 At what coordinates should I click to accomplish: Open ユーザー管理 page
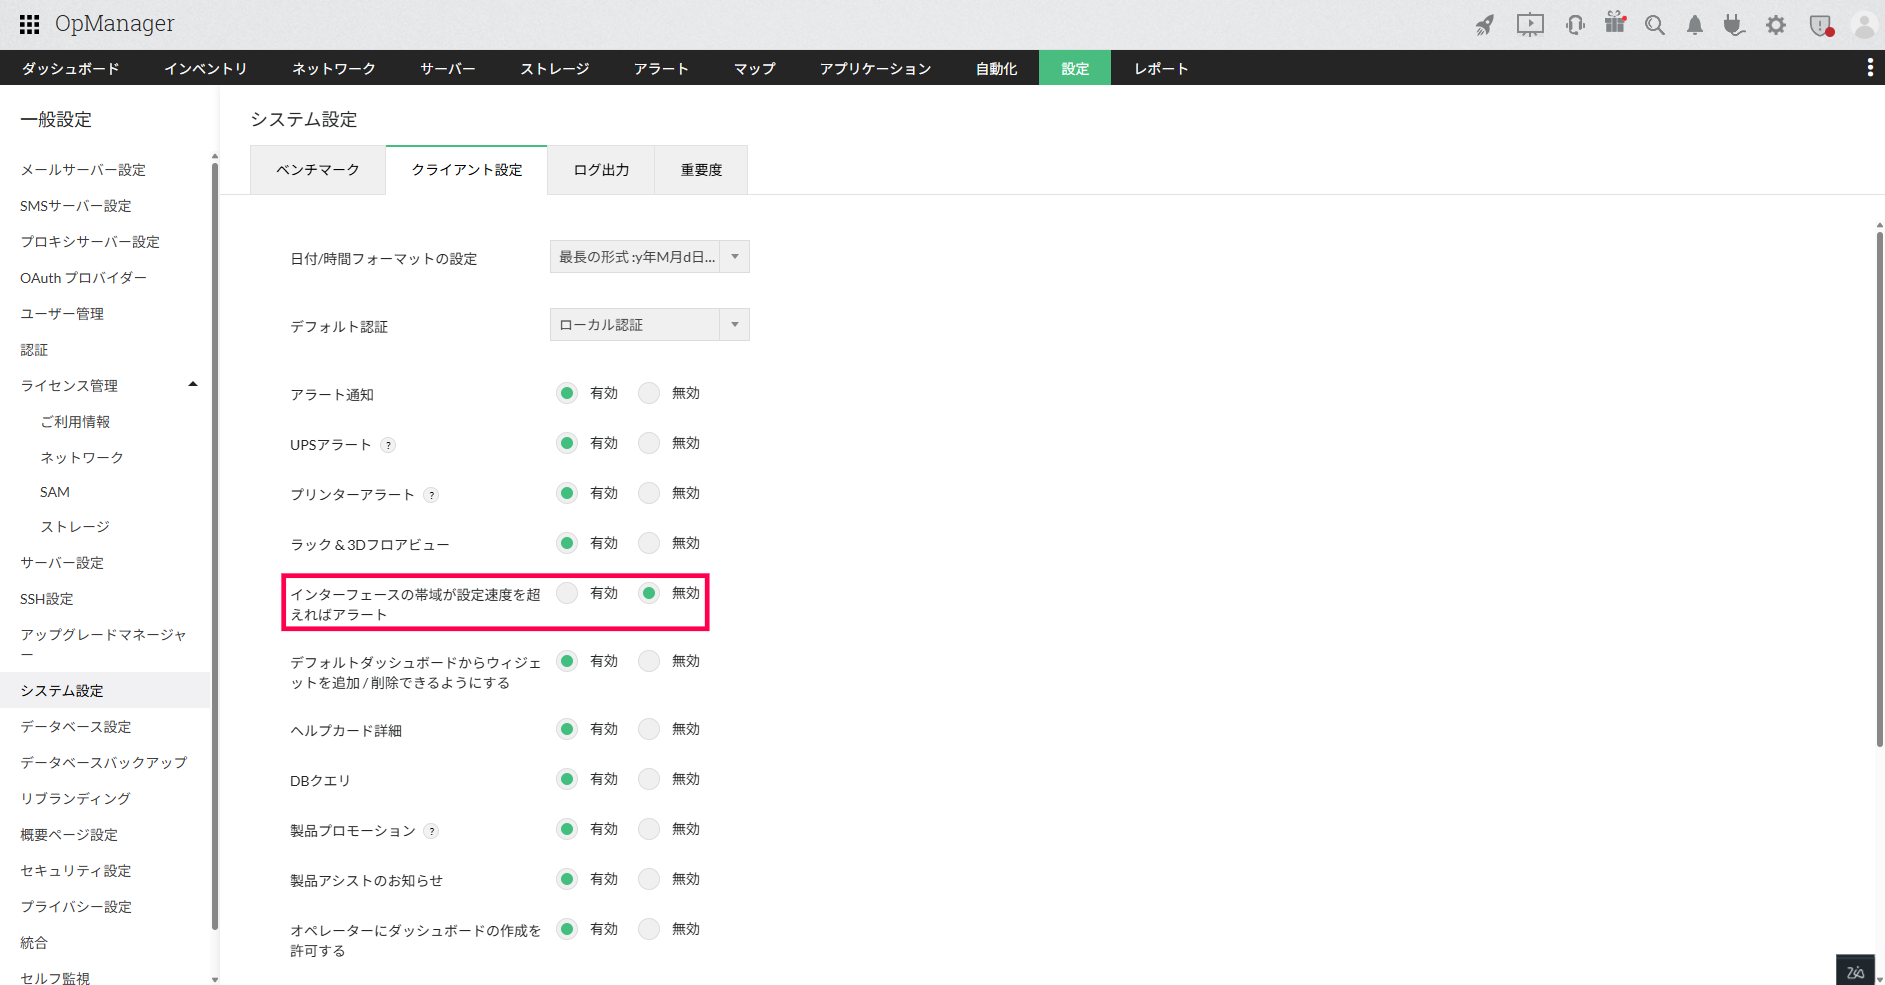click(62, 314)
